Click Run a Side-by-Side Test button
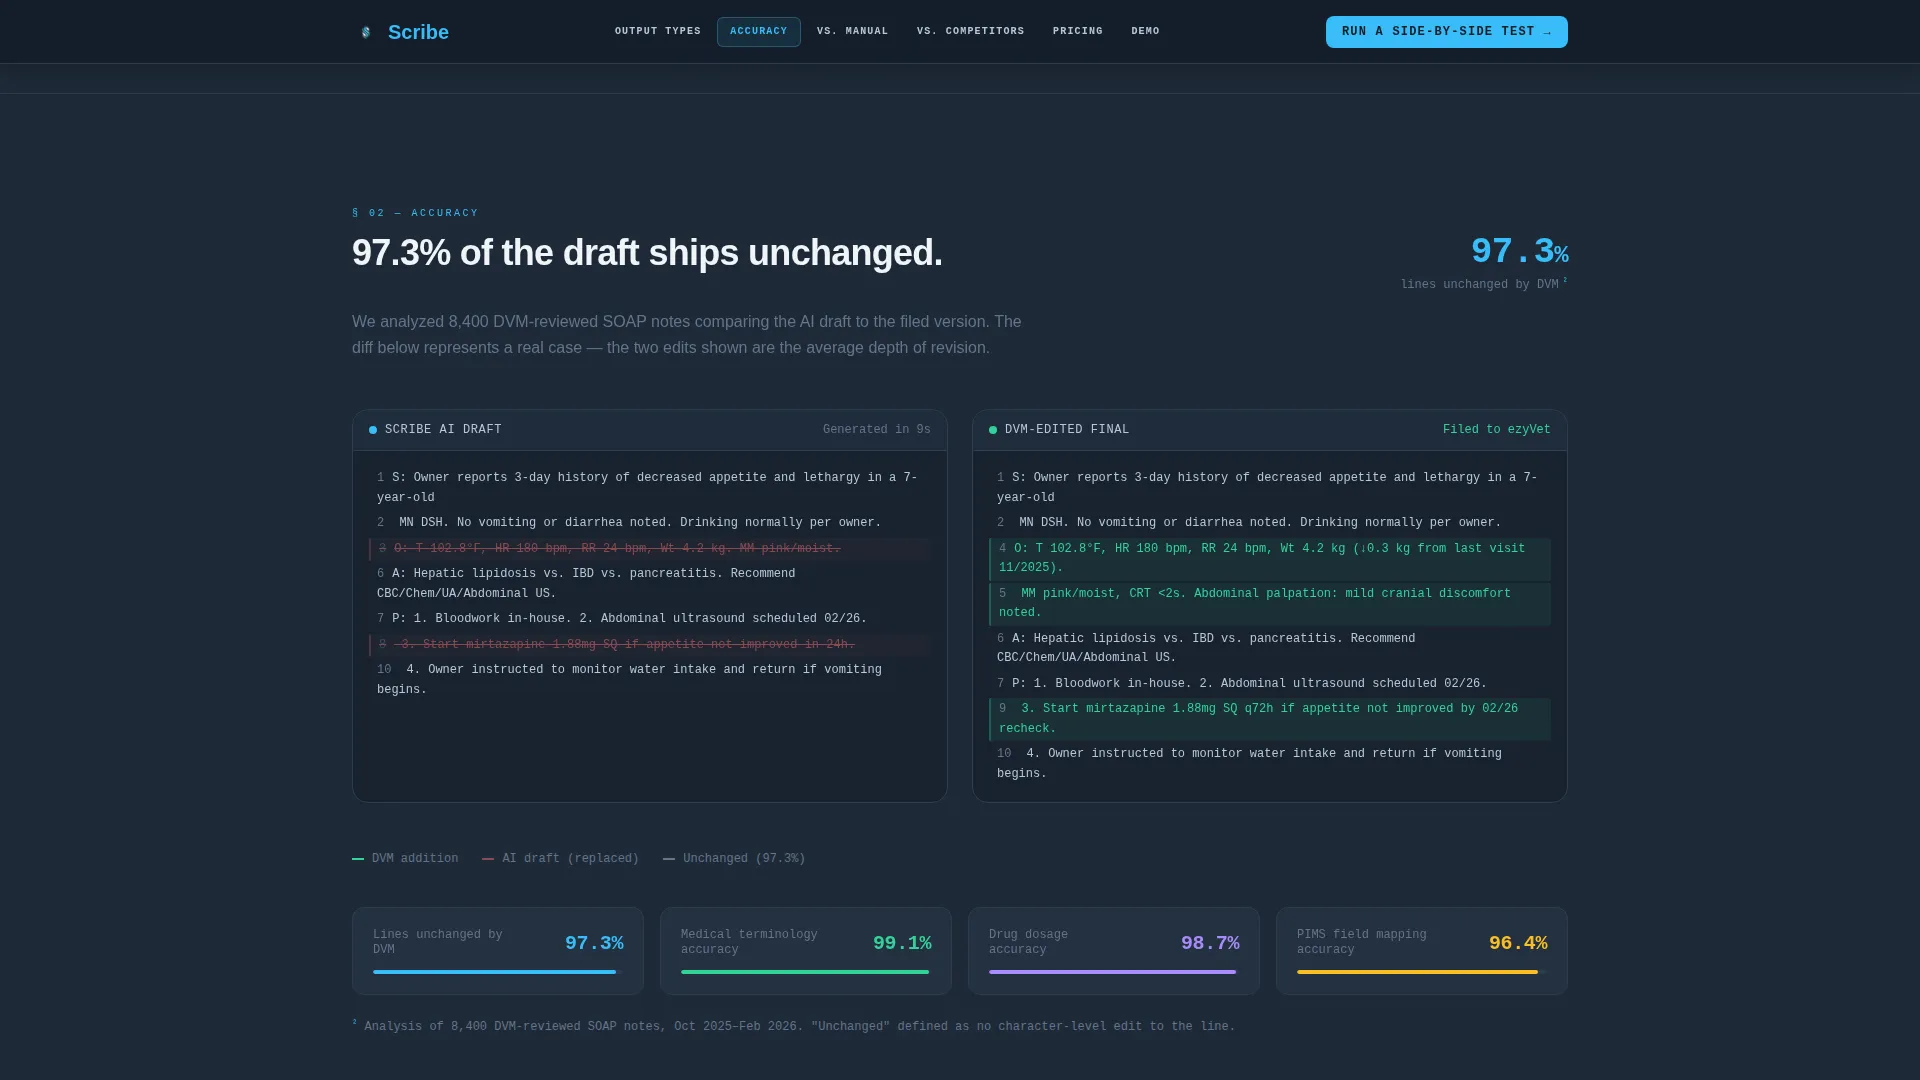This screenshot has width=1920, height=1080. tap(1447, 32)
